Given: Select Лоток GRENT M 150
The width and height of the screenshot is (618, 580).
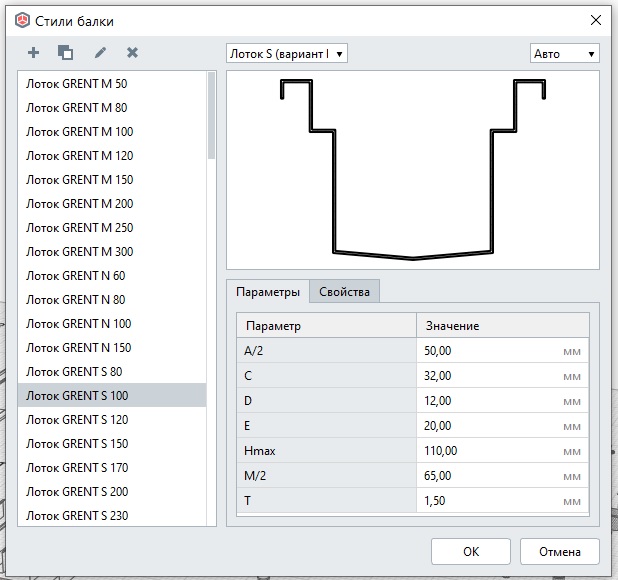Looking at the screenshot, I should [112, 180].
